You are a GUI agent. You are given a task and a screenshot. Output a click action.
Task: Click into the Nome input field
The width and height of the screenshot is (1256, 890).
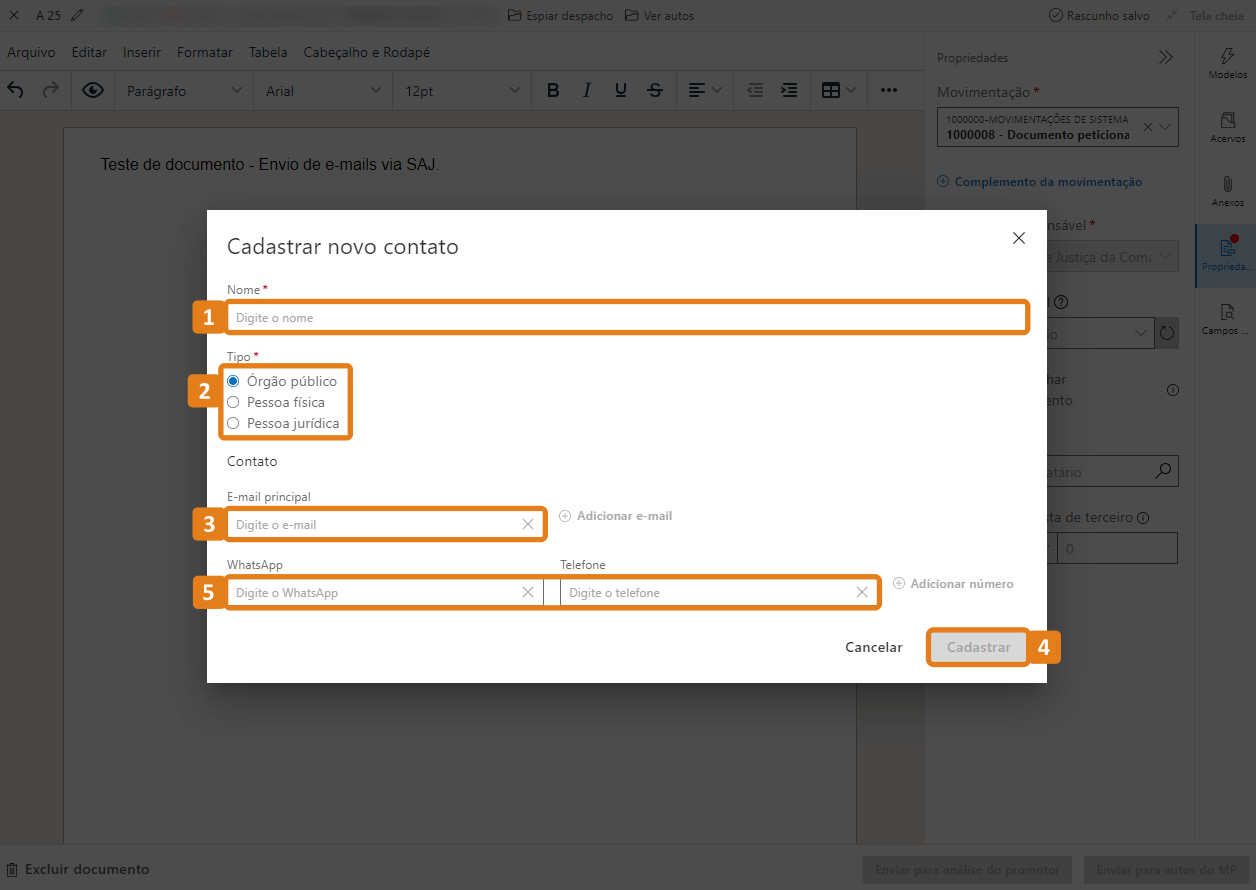coord(627,318)
